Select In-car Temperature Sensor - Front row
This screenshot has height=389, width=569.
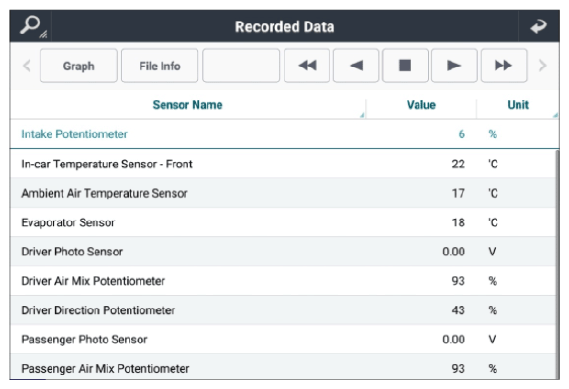pos(283,164)
